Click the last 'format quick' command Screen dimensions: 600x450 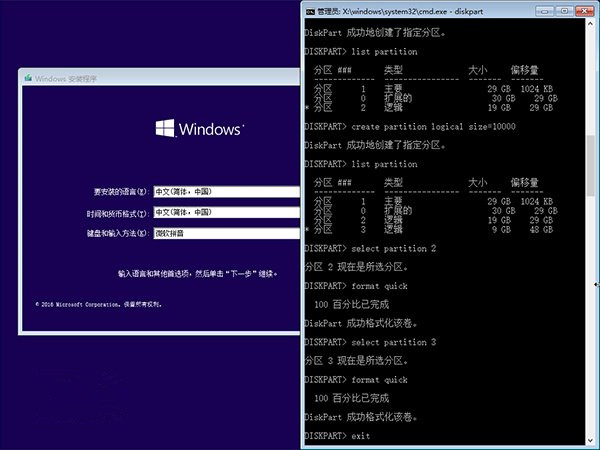click(379, 380)
